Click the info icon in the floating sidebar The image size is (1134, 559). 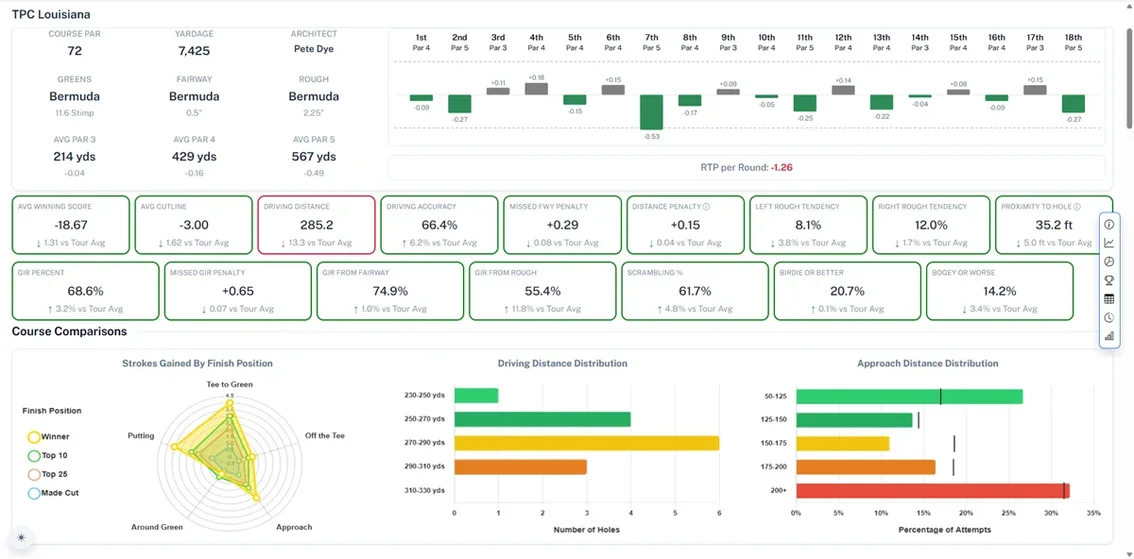[1109, 224]
